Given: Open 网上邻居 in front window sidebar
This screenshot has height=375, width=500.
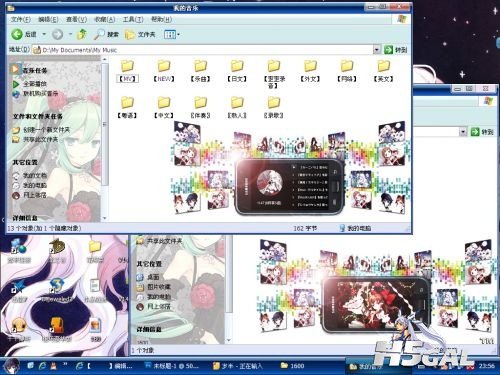Looking at the screenshot, I should 35,195.
